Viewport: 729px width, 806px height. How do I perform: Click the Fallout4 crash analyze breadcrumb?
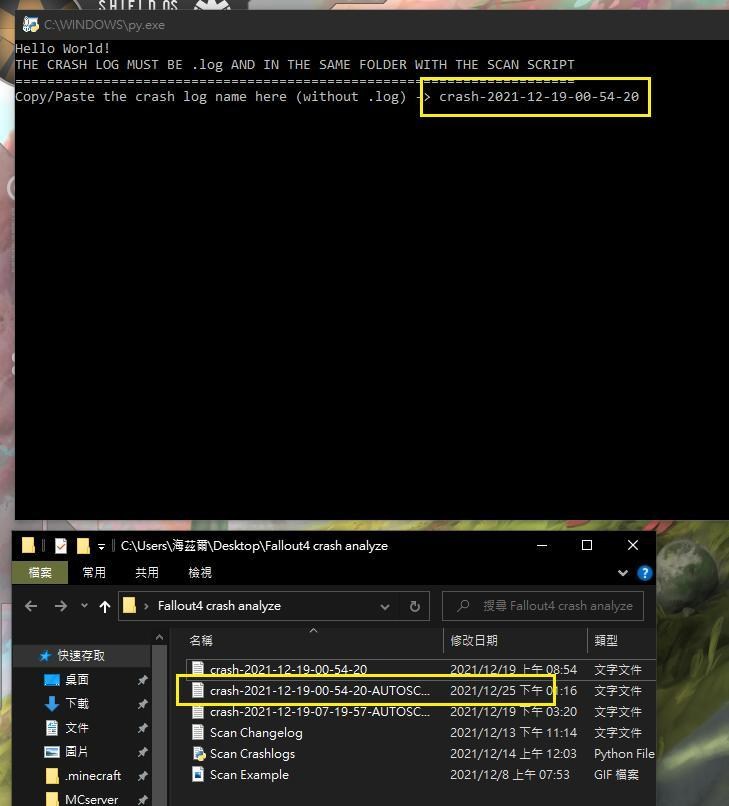coord(220,606)
